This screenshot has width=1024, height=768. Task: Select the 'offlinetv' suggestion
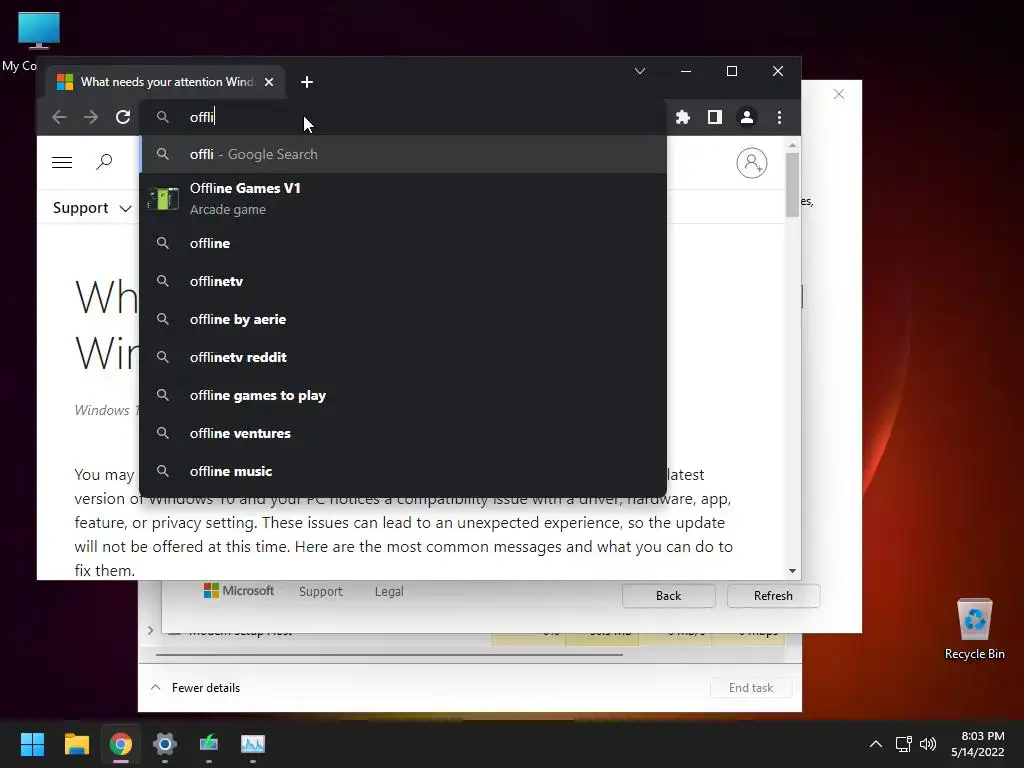pyautogui.click(x=403, y=281)
